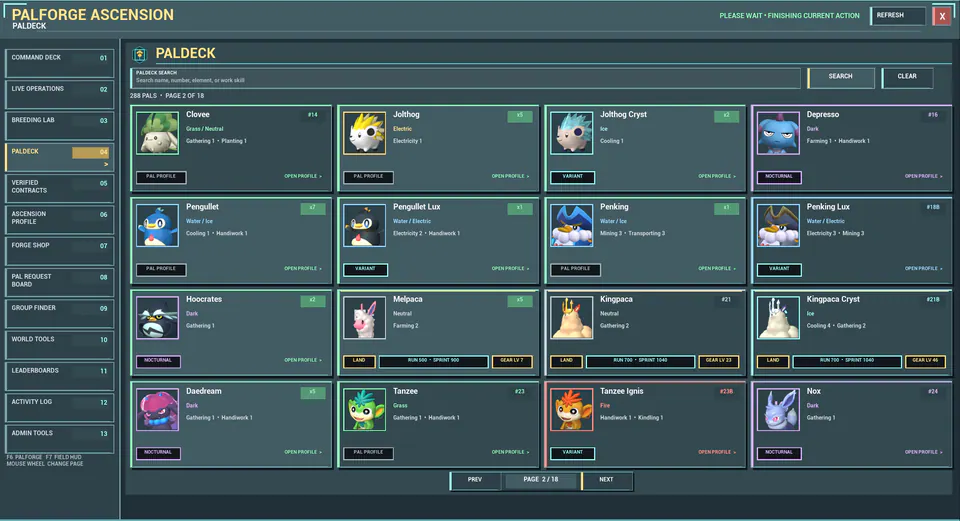The height and width of the screenshot is (521, 960).
Task: Open the Activity Log section
Action: pos(59,407)
